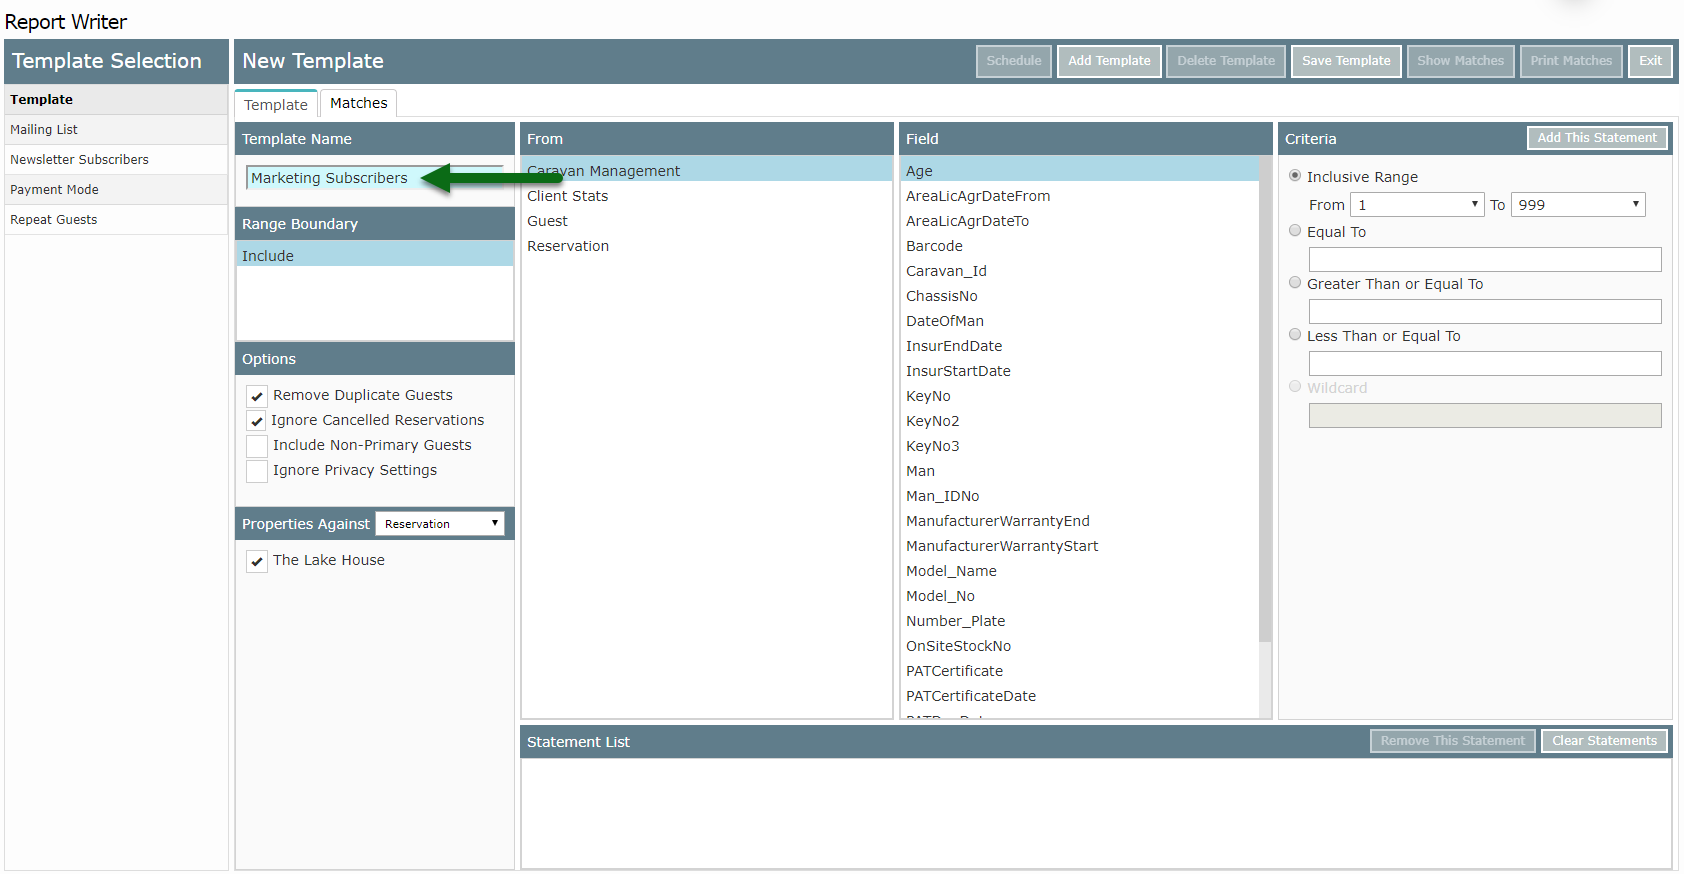Select OnSiteStockNo field
Screen dimensions: 1684x874
click(x=1079, y=646)
